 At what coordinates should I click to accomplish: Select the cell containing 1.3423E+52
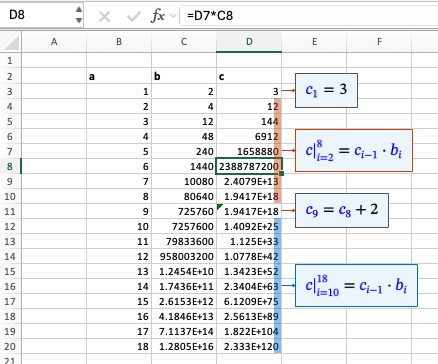pyautogui.click(x=249, y=271)
